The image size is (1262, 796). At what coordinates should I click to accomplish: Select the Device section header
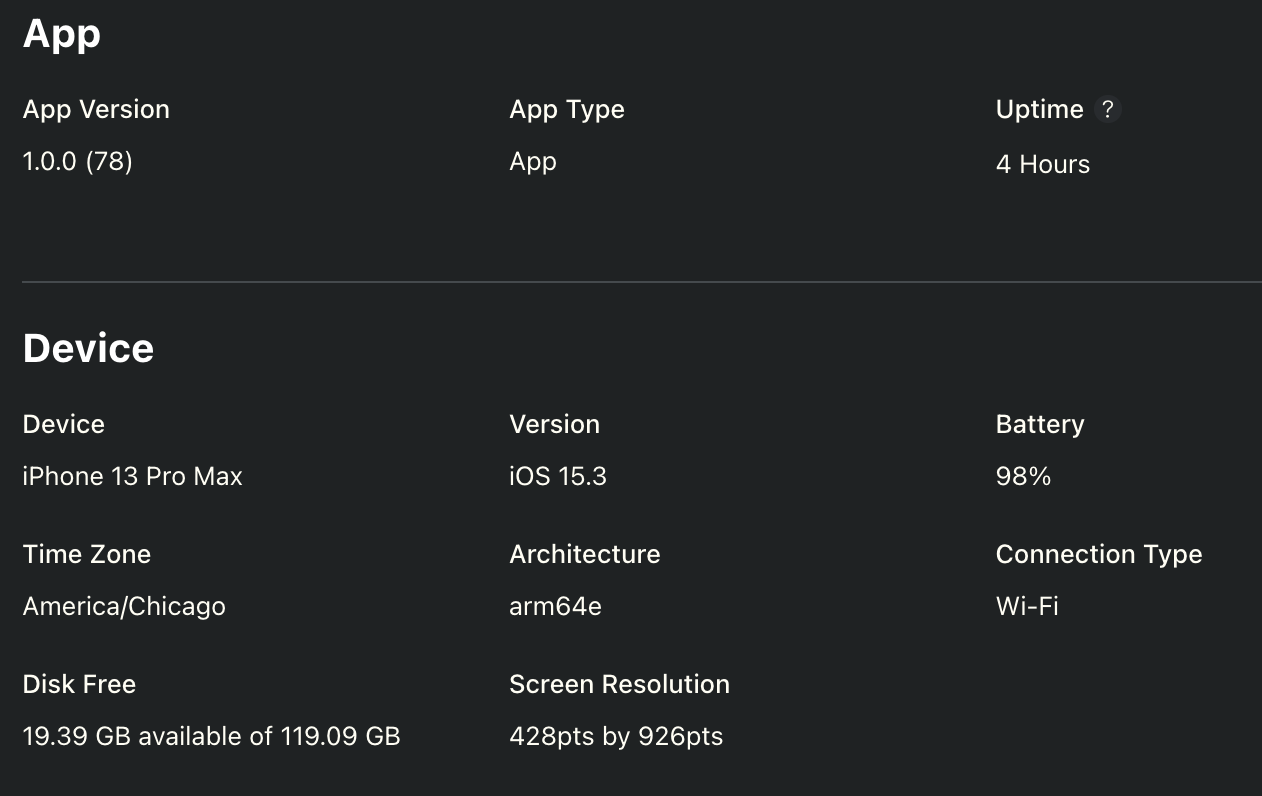[88, 348]
